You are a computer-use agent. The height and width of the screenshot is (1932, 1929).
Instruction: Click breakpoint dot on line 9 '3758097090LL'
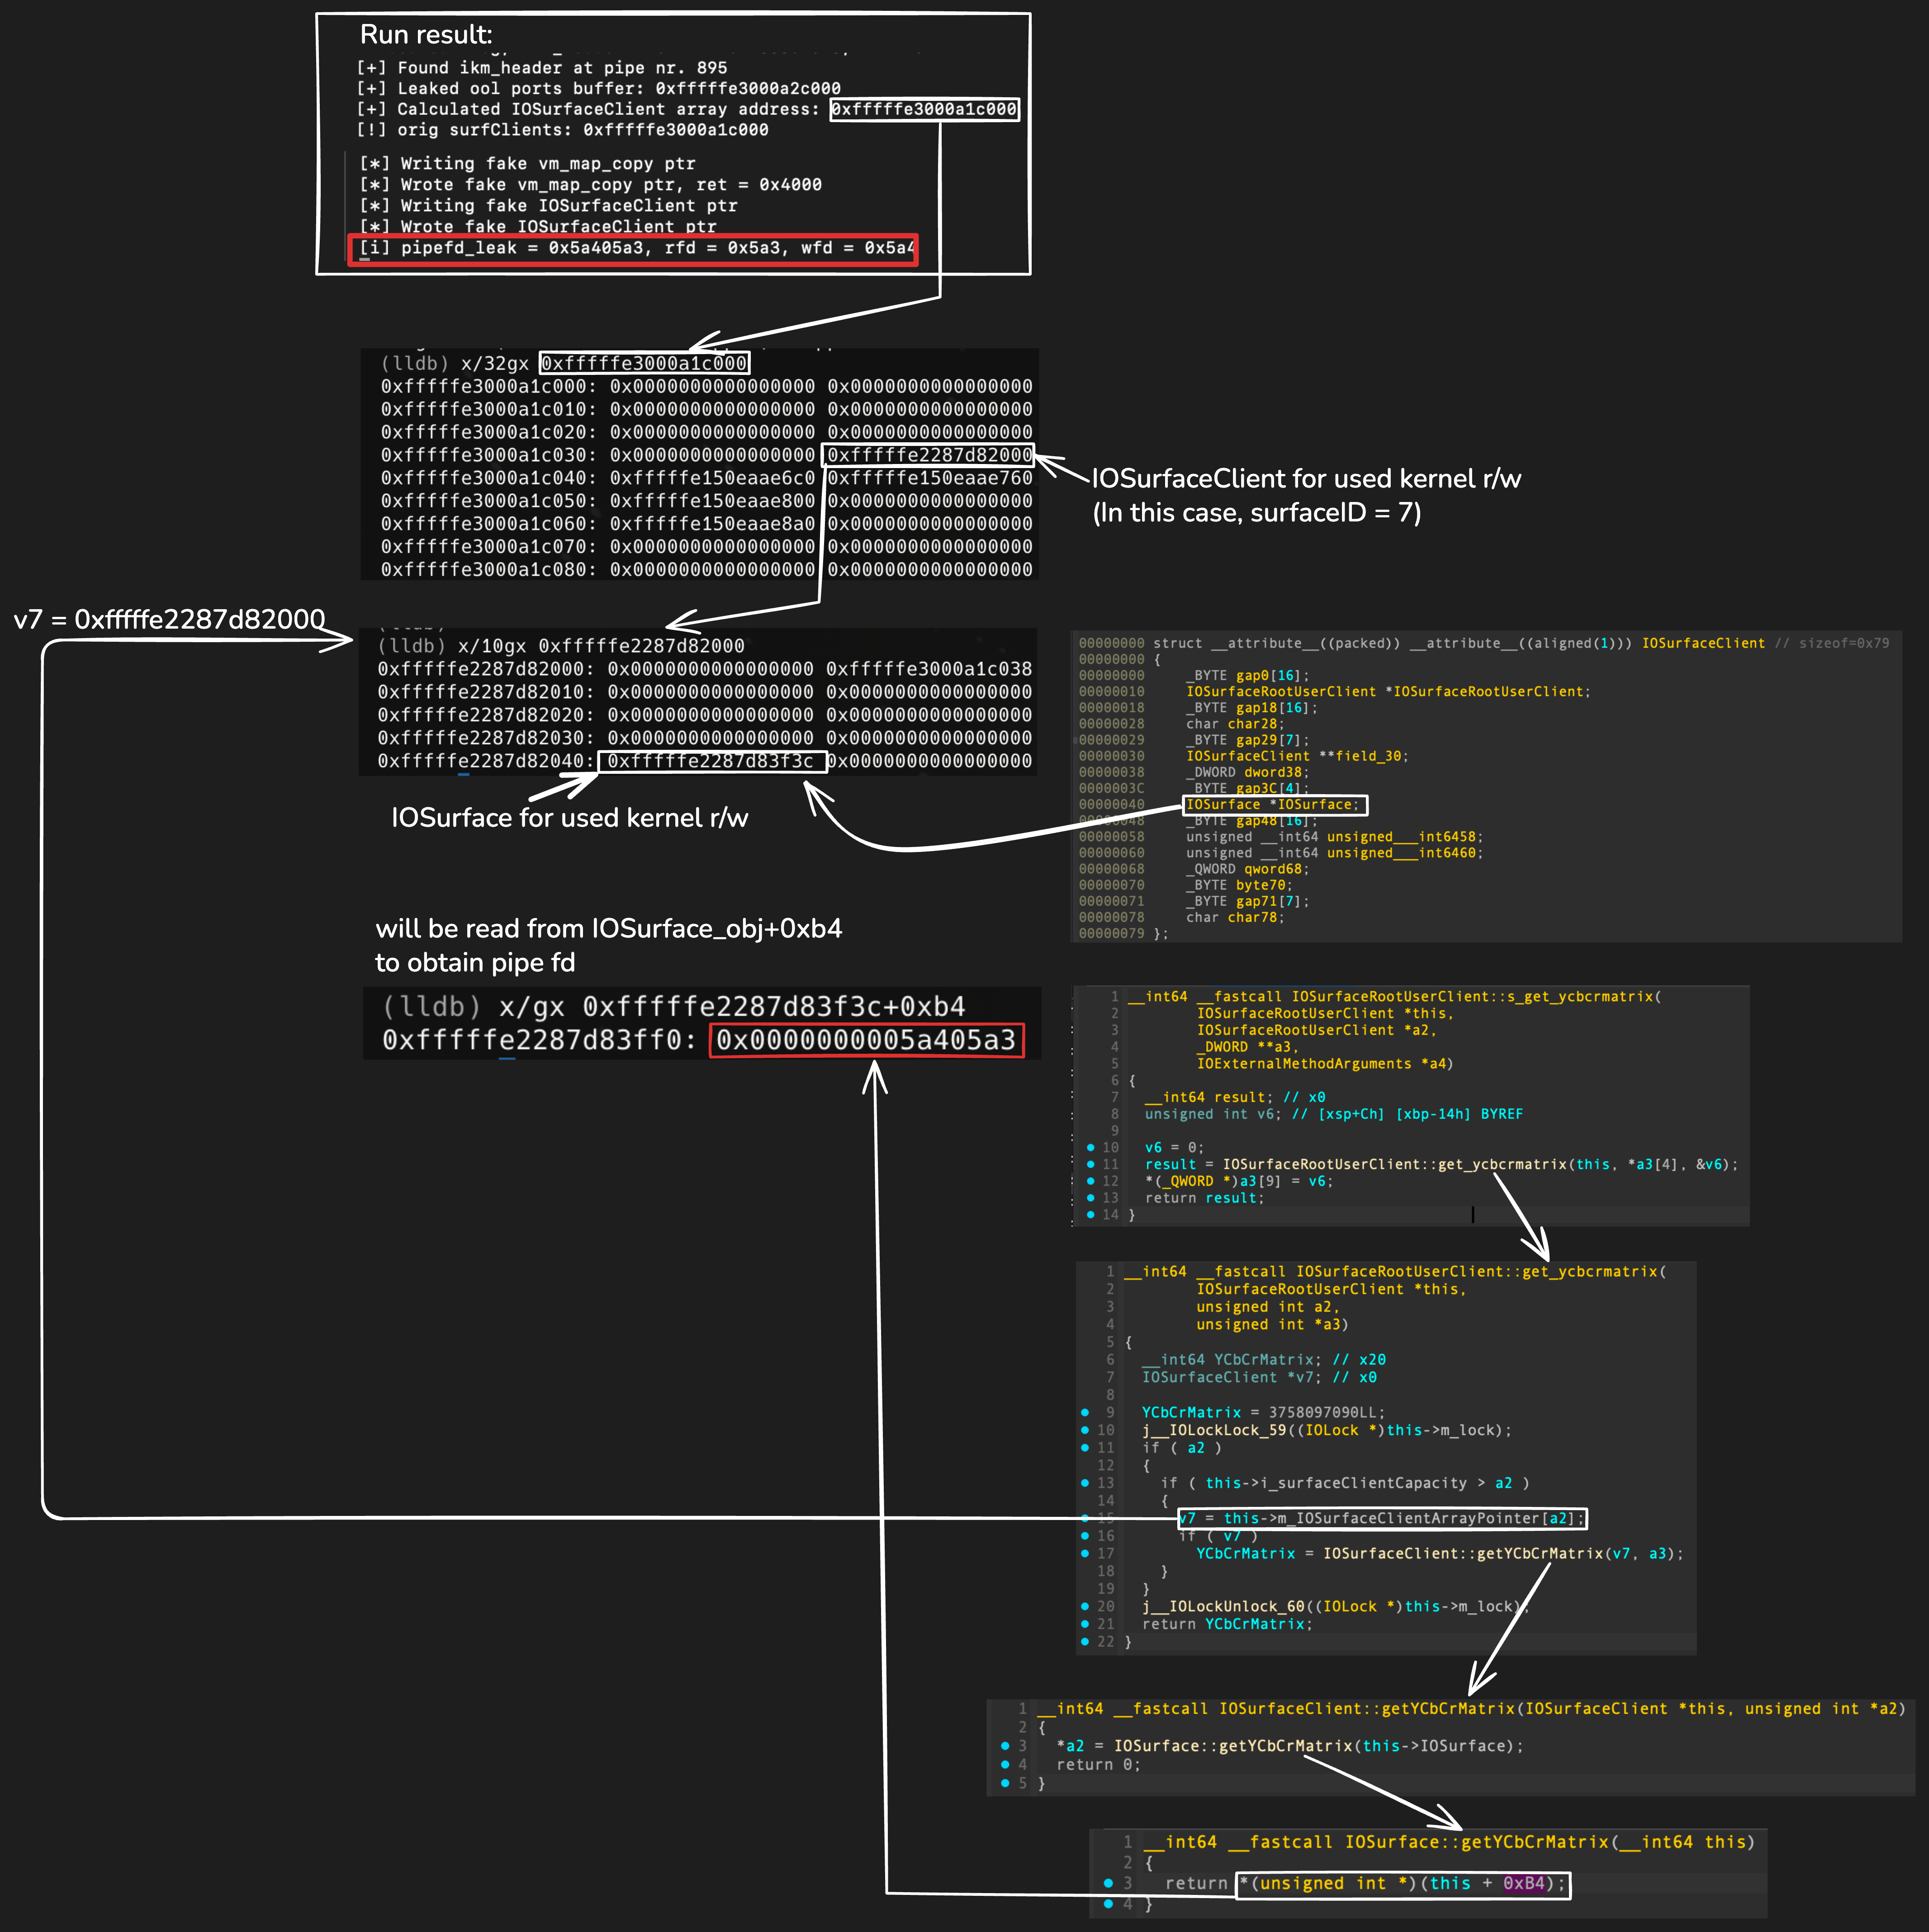(x=1085, y=1412)
